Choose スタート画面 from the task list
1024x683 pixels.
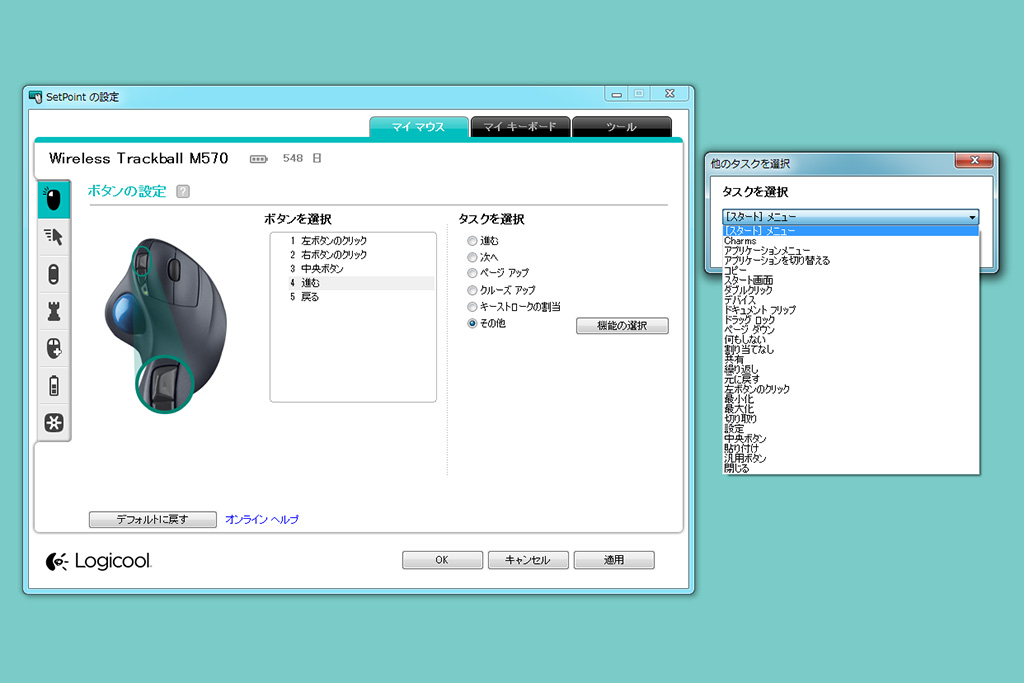coord(851,280)
